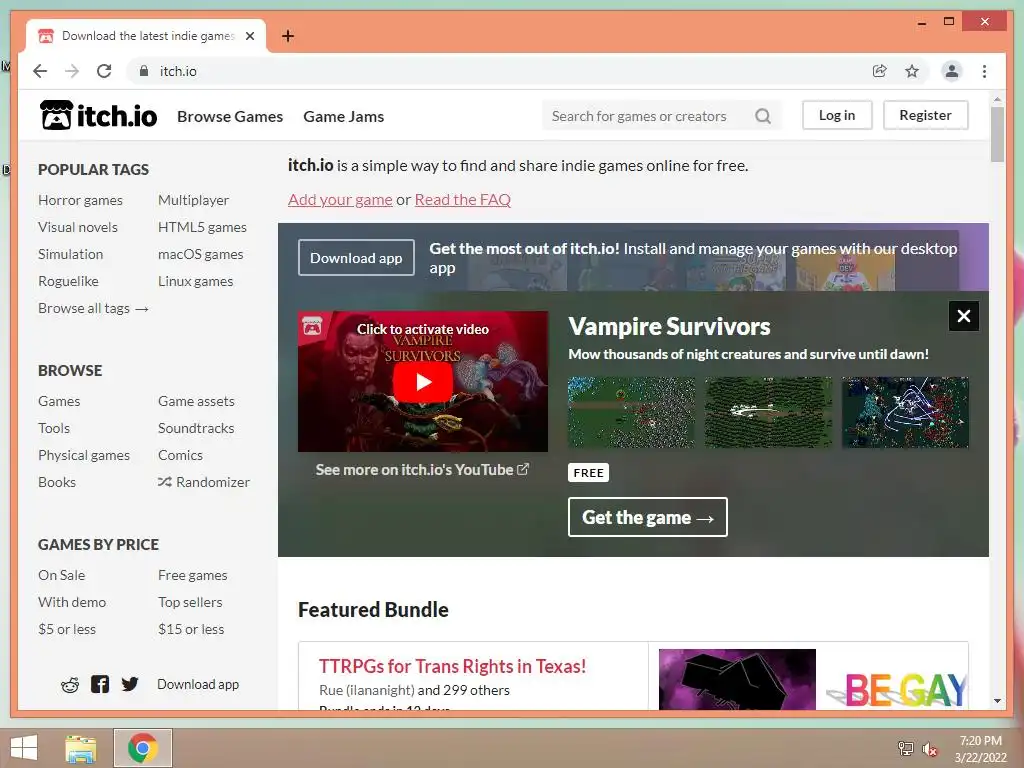Browse HTML5 games tag
The image size is (1024, 768).
coord(202,227)
